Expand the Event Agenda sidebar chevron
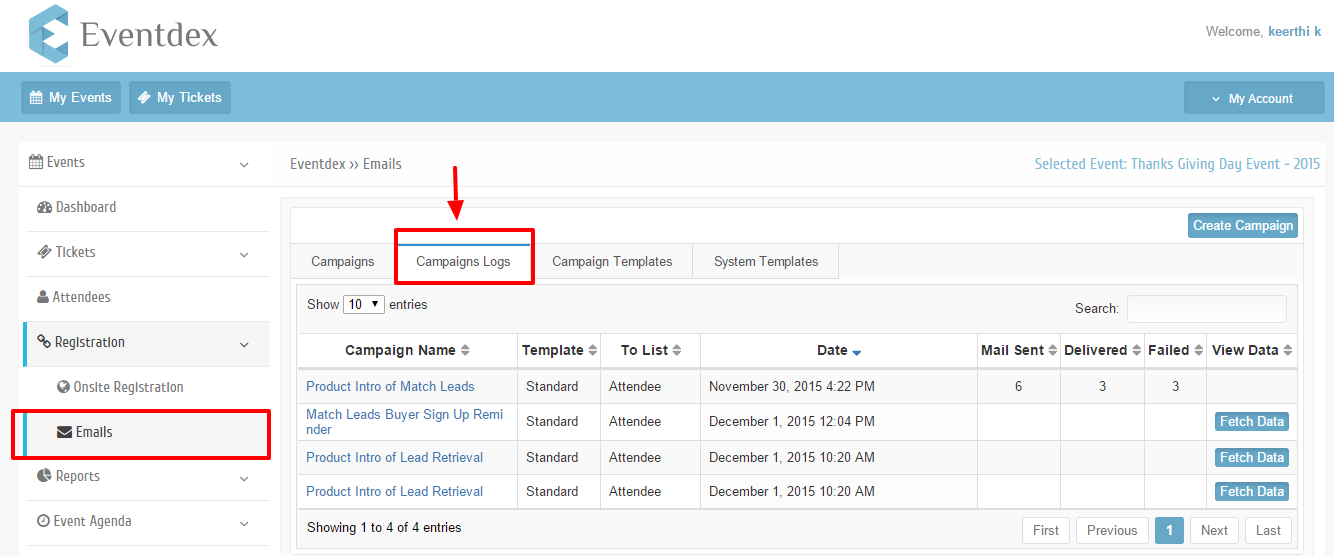Viewport: 1334px width, 556px height. (245, 523)
